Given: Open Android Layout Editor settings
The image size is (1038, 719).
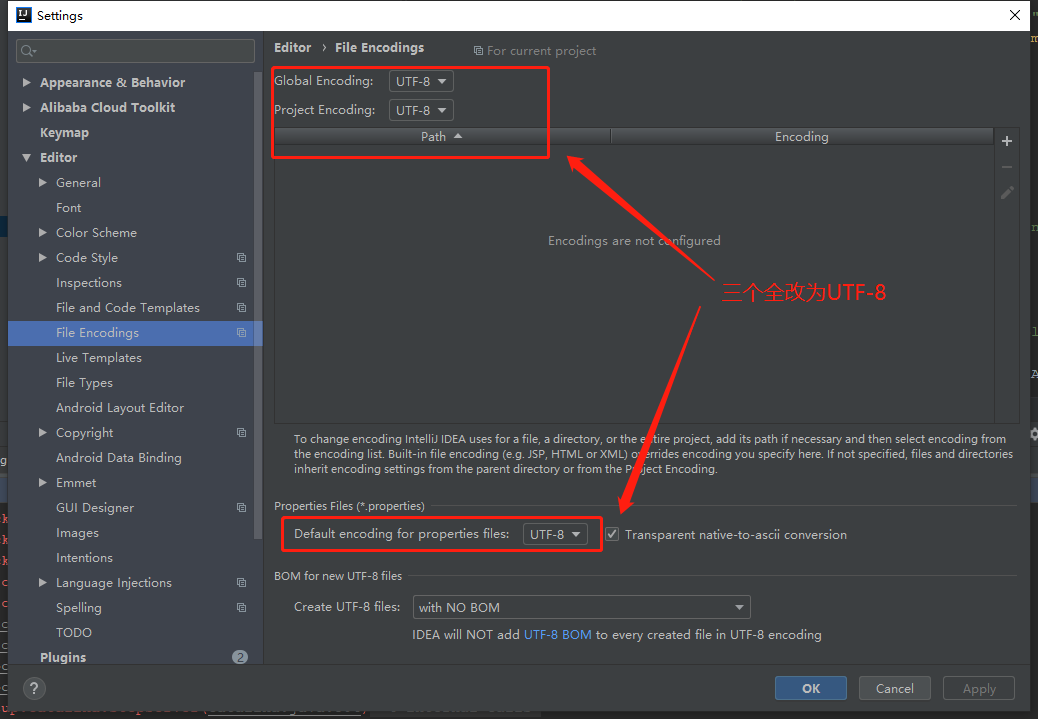Looking at the screenshot, I should [120, 408].
